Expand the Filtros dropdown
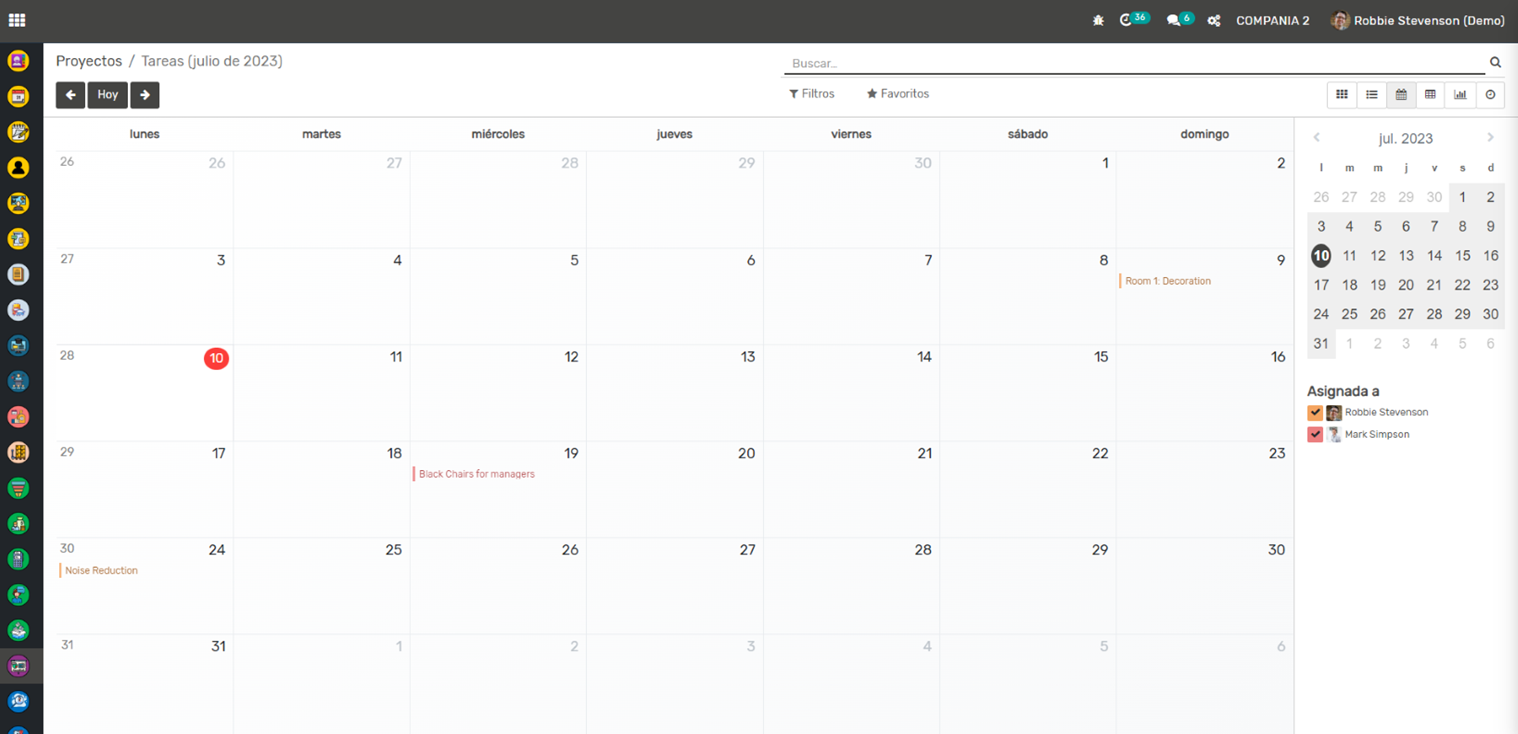The width and height of the screenshot is (1518, 734). click(812, 94)
